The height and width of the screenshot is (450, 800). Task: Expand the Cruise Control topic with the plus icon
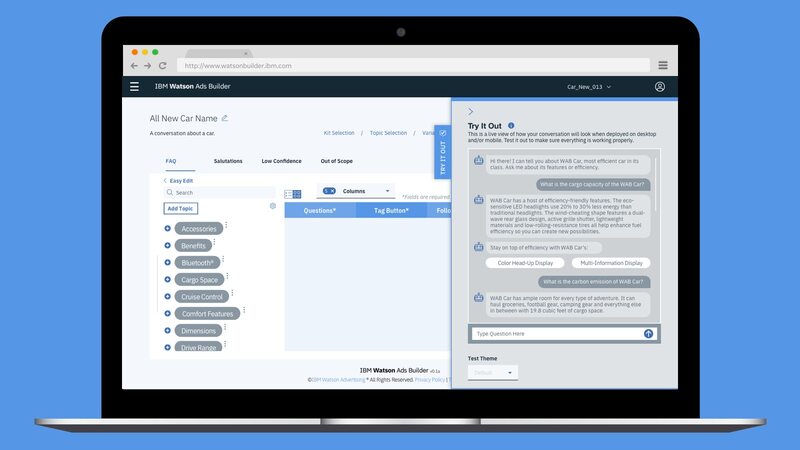(x=167, y=296)
